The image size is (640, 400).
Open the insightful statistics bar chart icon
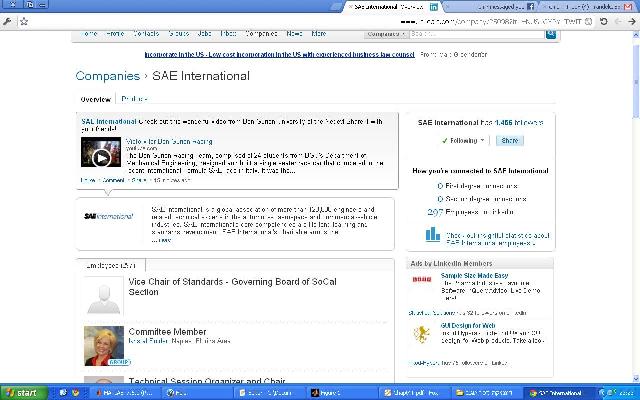pyautogui.click(x=432, y=234)
